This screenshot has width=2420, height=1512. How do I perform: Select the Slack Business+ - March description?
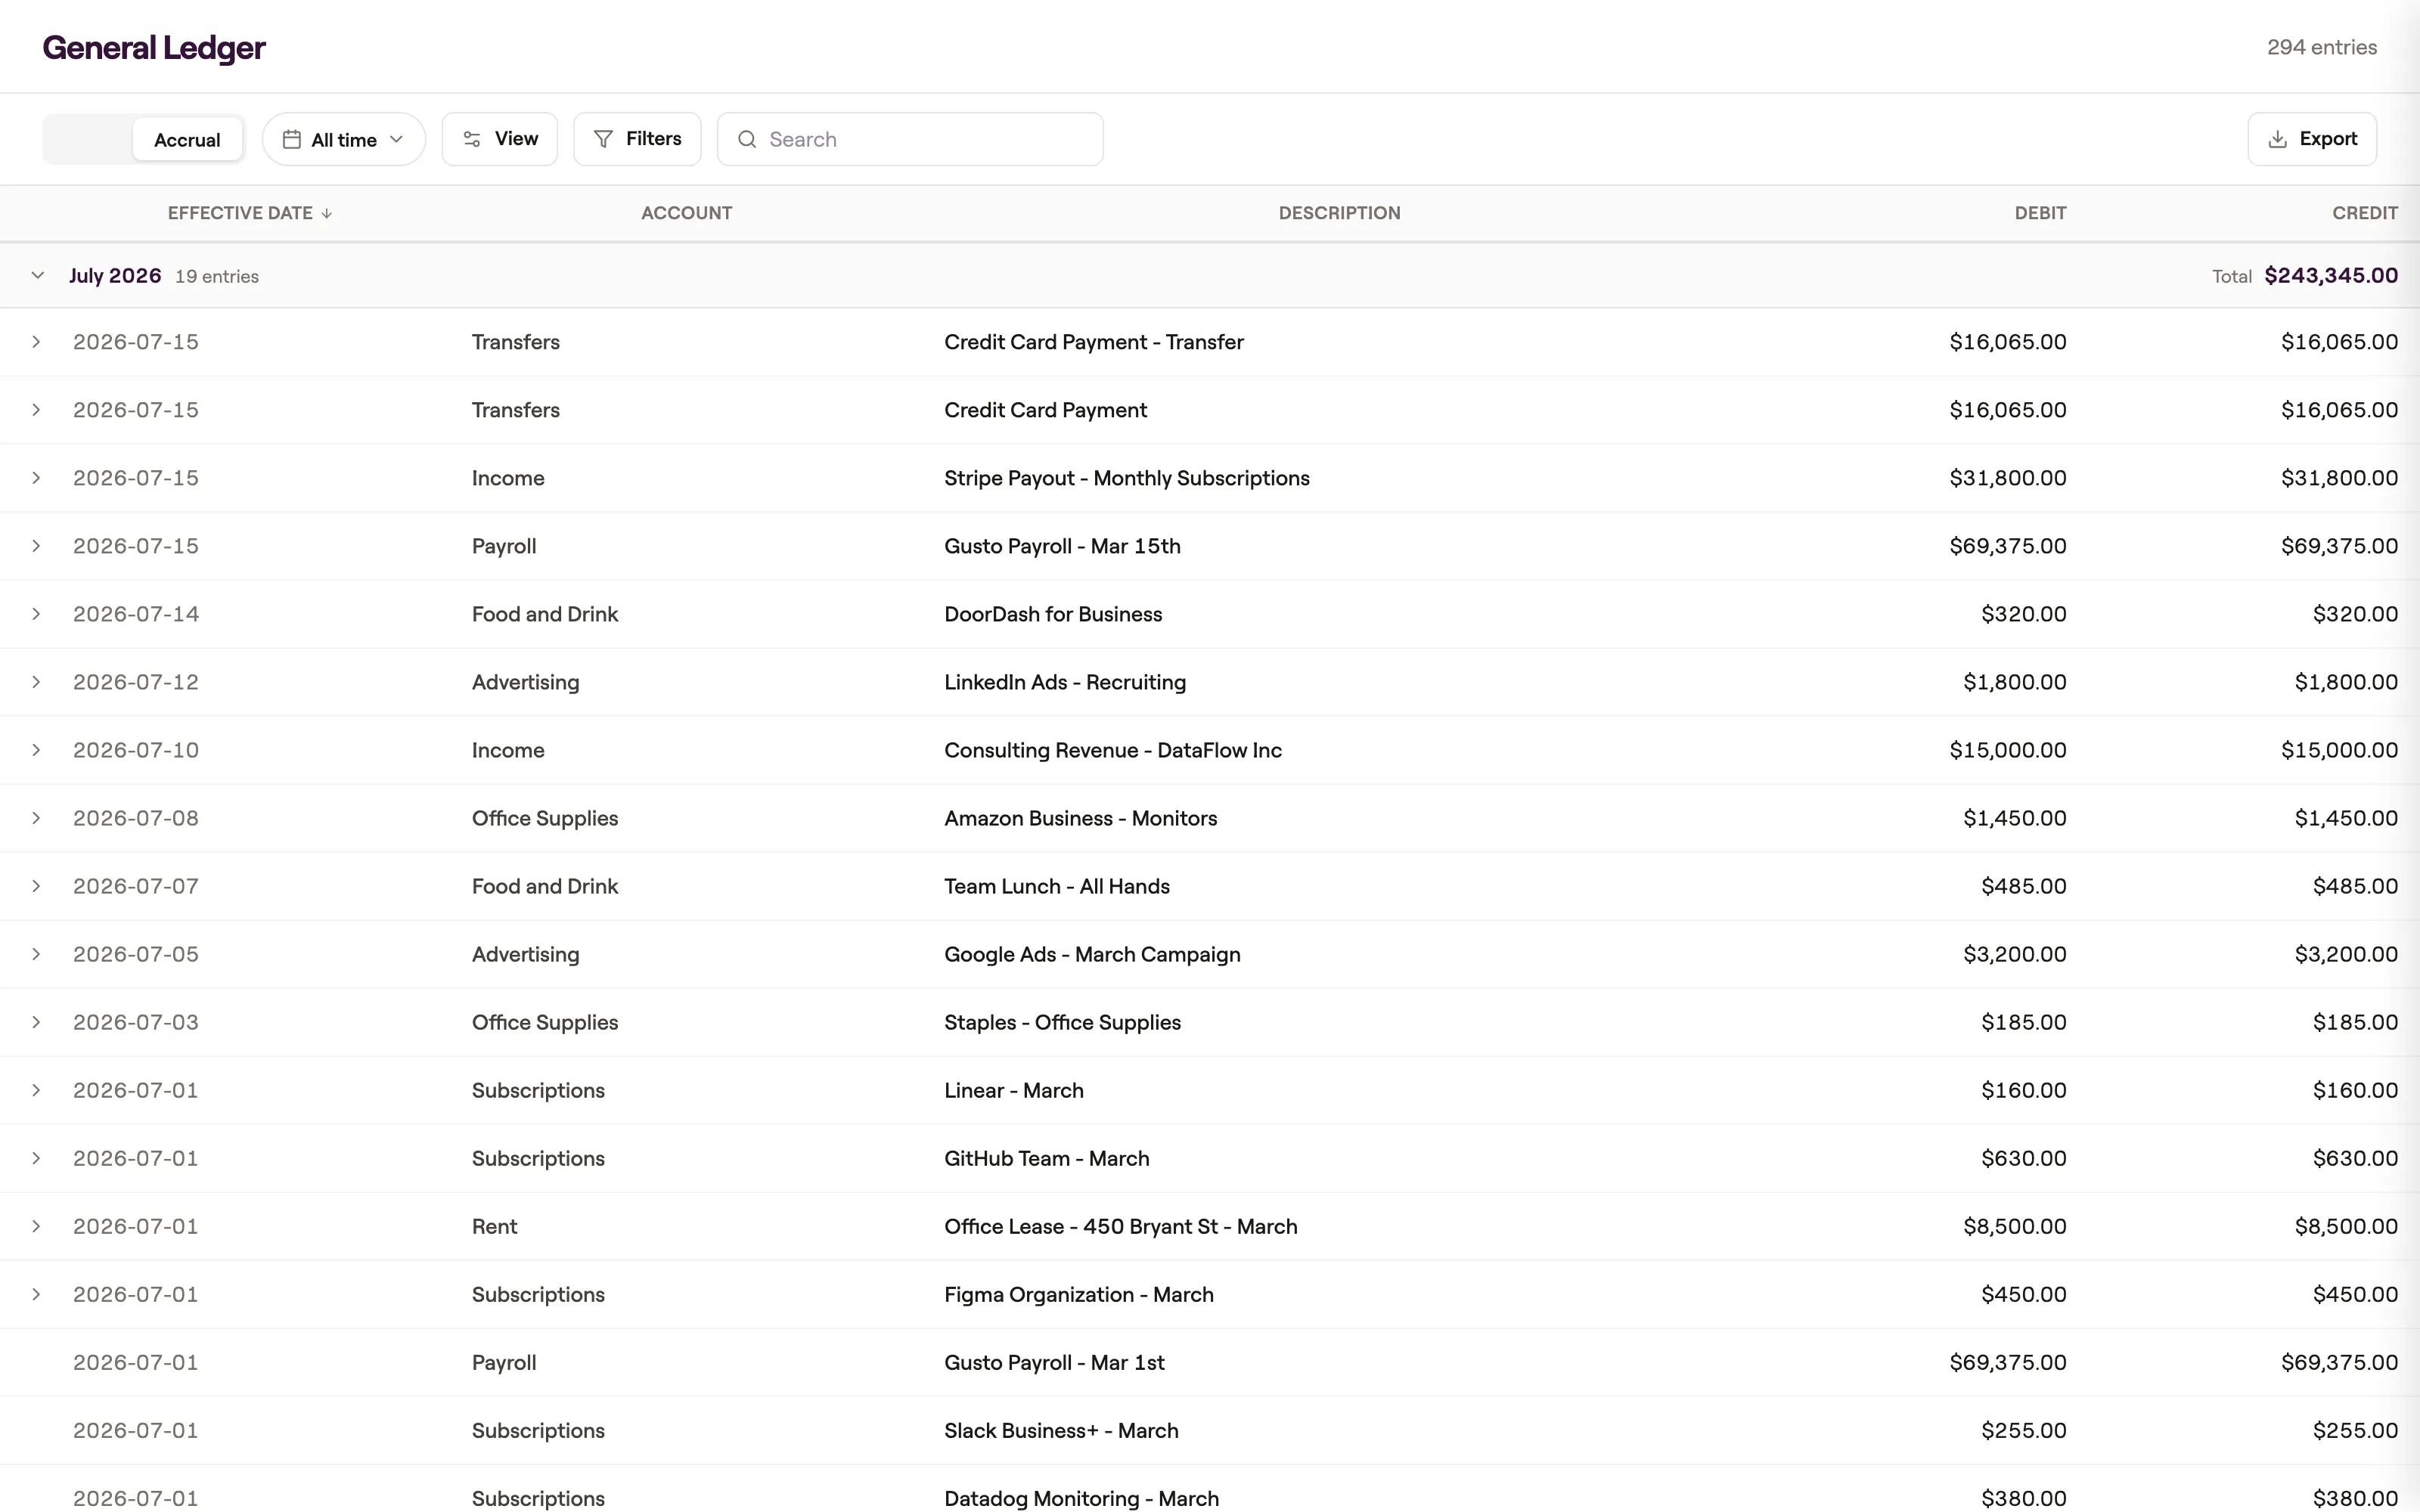click(1061, 1430)
